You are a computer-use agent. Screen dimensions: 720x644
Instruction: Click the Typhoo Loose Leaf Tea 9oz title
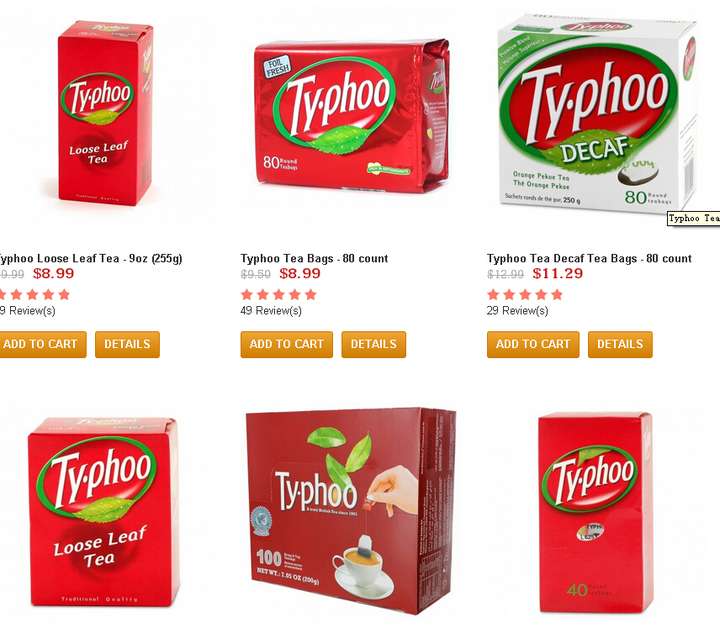91,258
